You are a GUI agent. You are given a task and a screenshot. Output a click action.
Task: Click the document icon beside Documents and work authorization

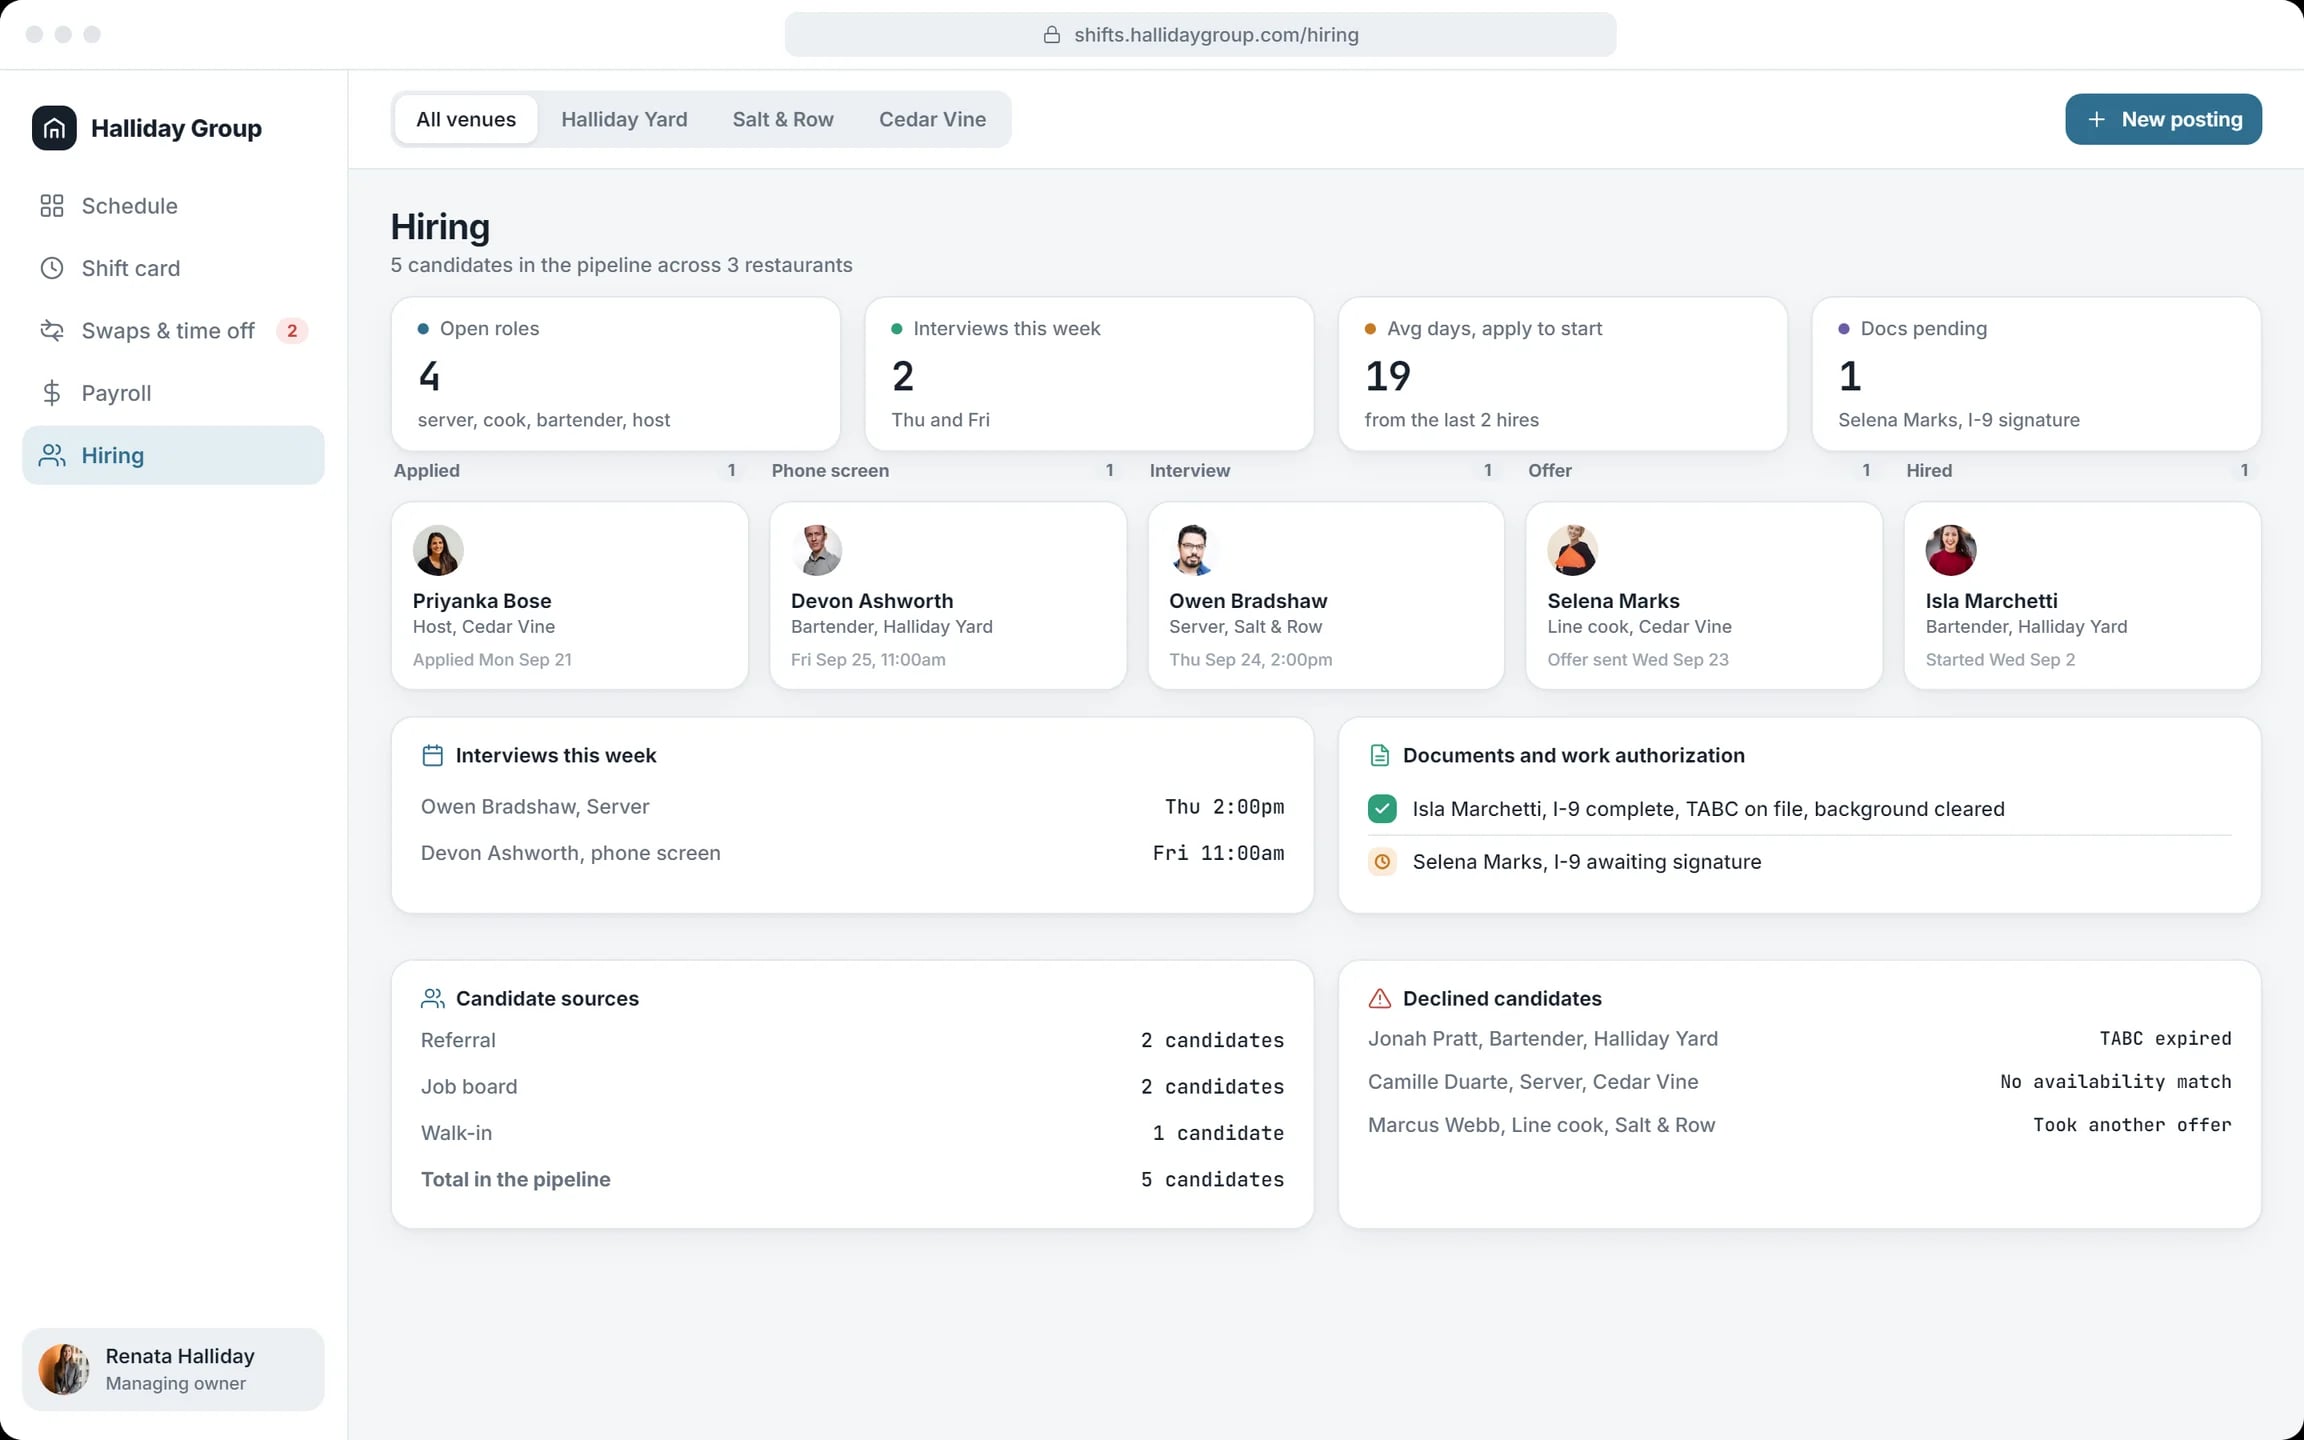1379,756
